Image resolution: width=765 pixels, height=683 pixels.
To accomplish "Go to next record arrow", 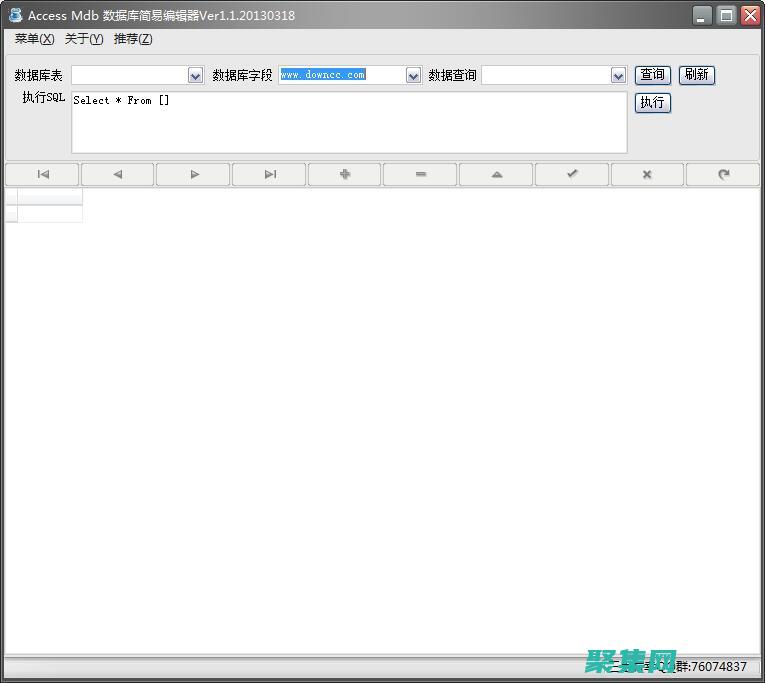I will tap(194, 174).
